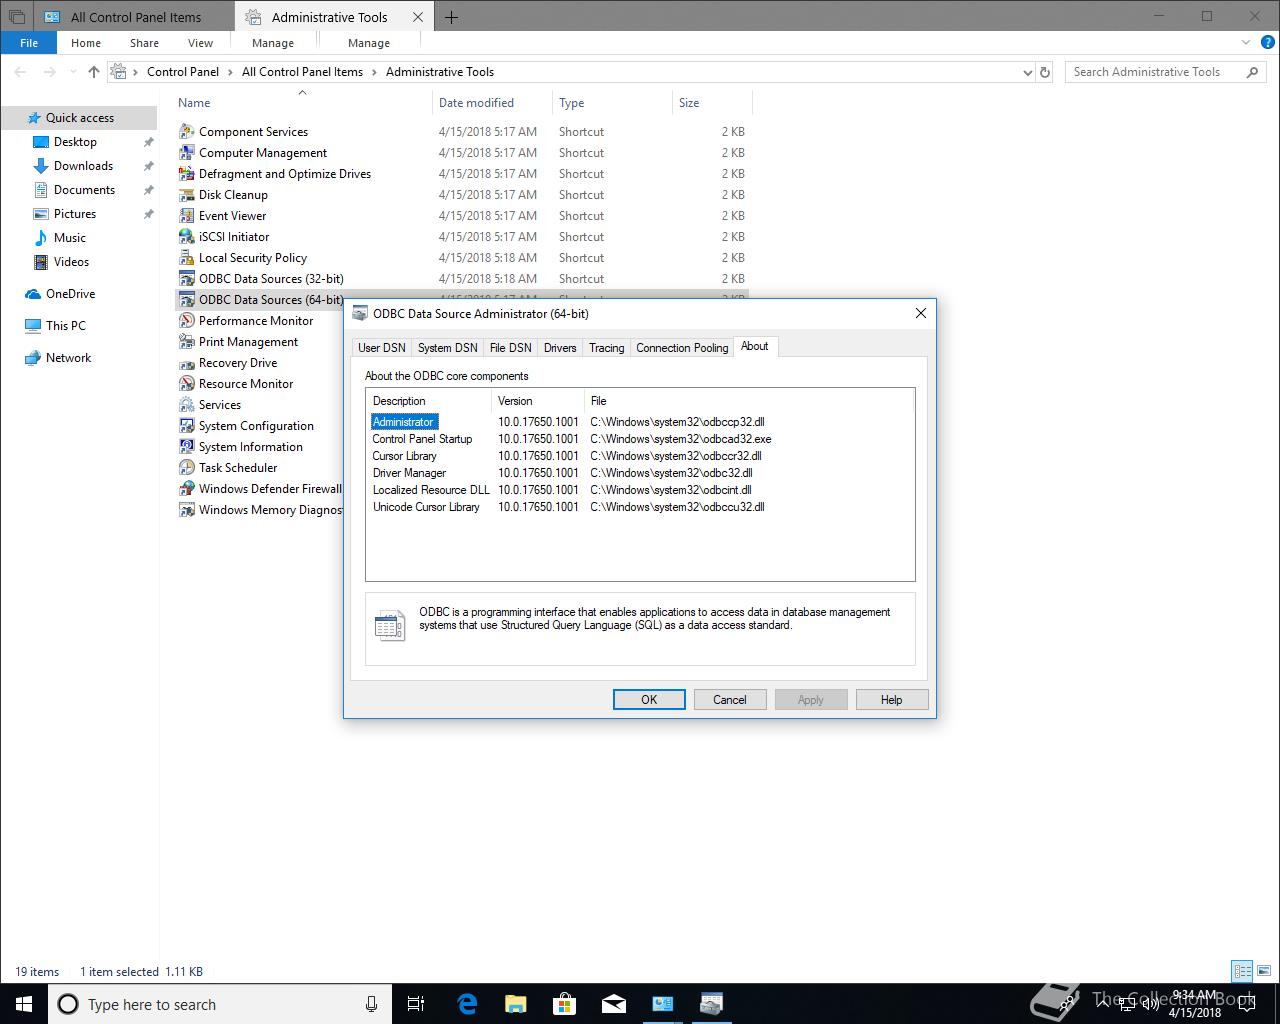Open the File DSN tab

click(510, 348)
